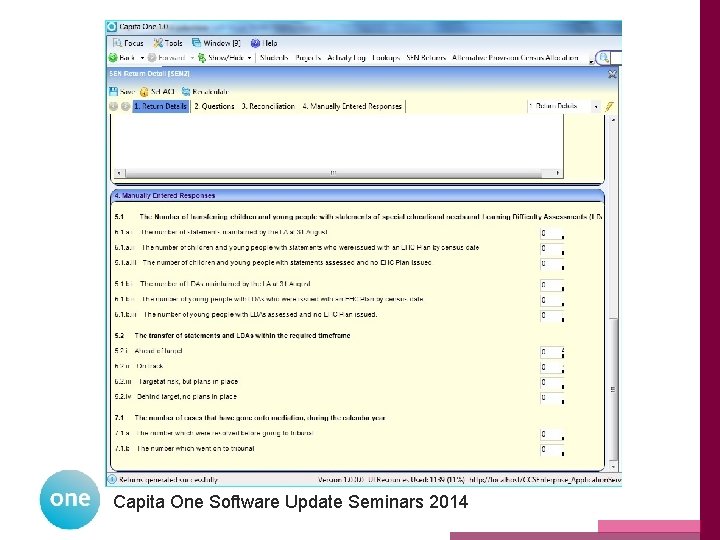Screen dimensions: 720x540
Task: Click the magnifier search icon
Action: [x=604, y=58]
